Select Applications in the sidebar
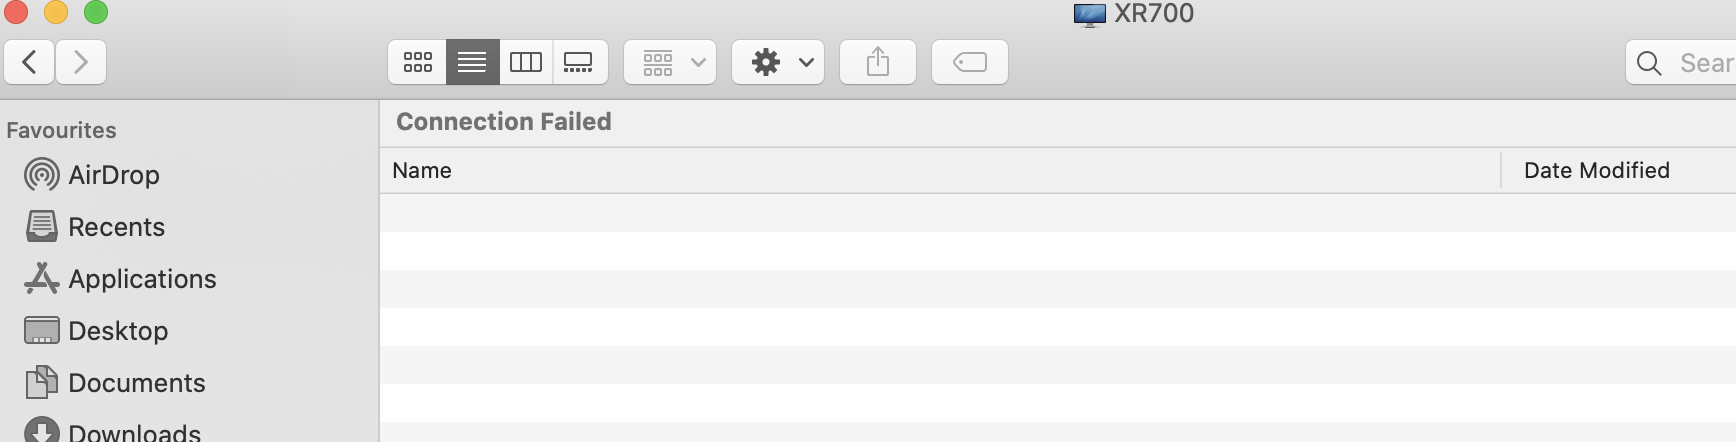This screenshot has width=1736, height=442. 142,279
